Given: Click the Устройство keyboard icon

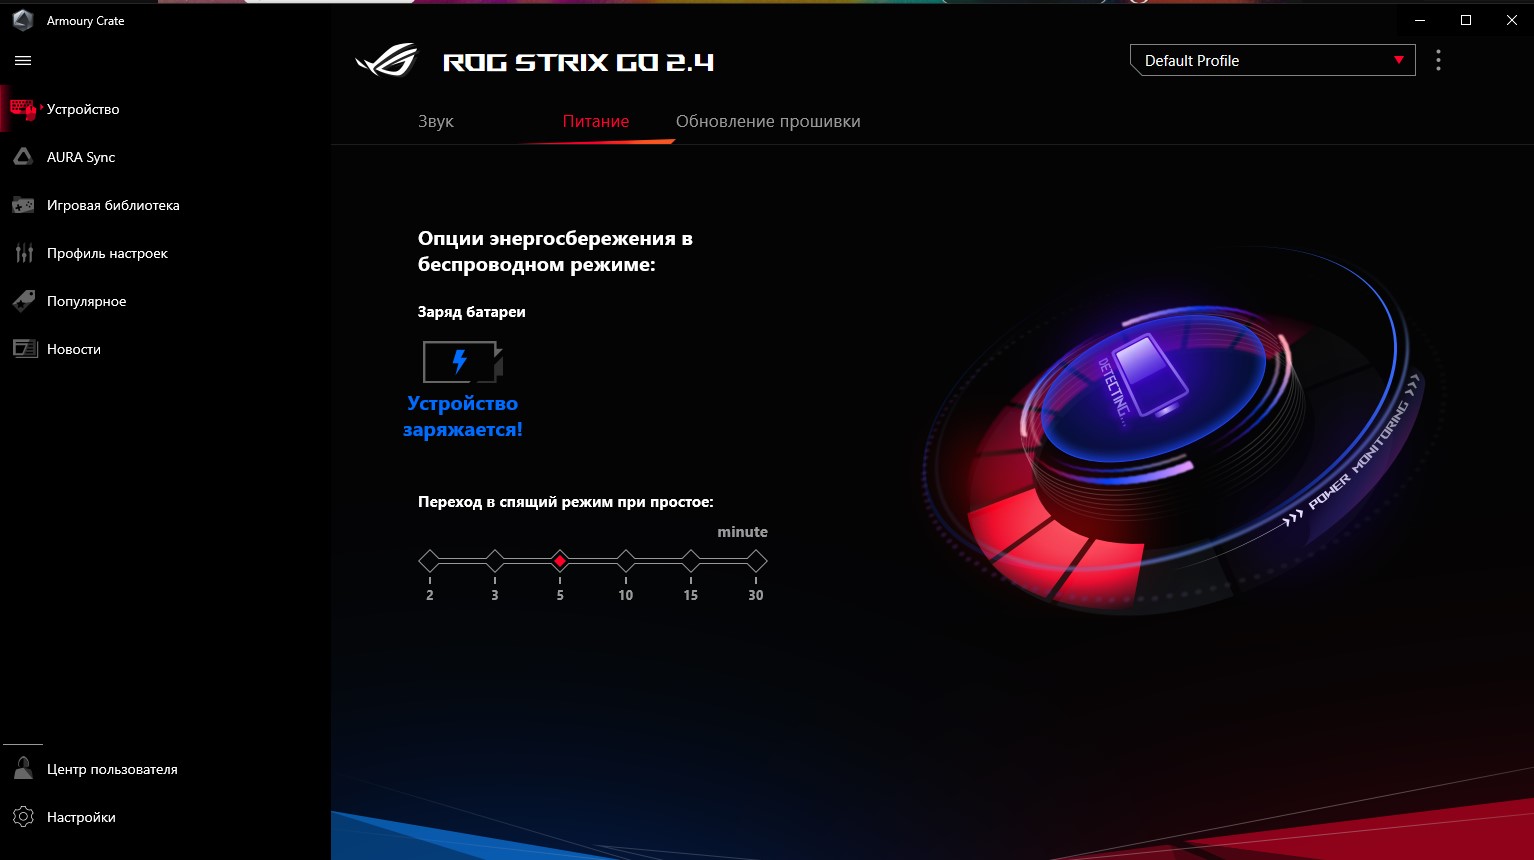Looking at the screenshot, I should point(23,109).
